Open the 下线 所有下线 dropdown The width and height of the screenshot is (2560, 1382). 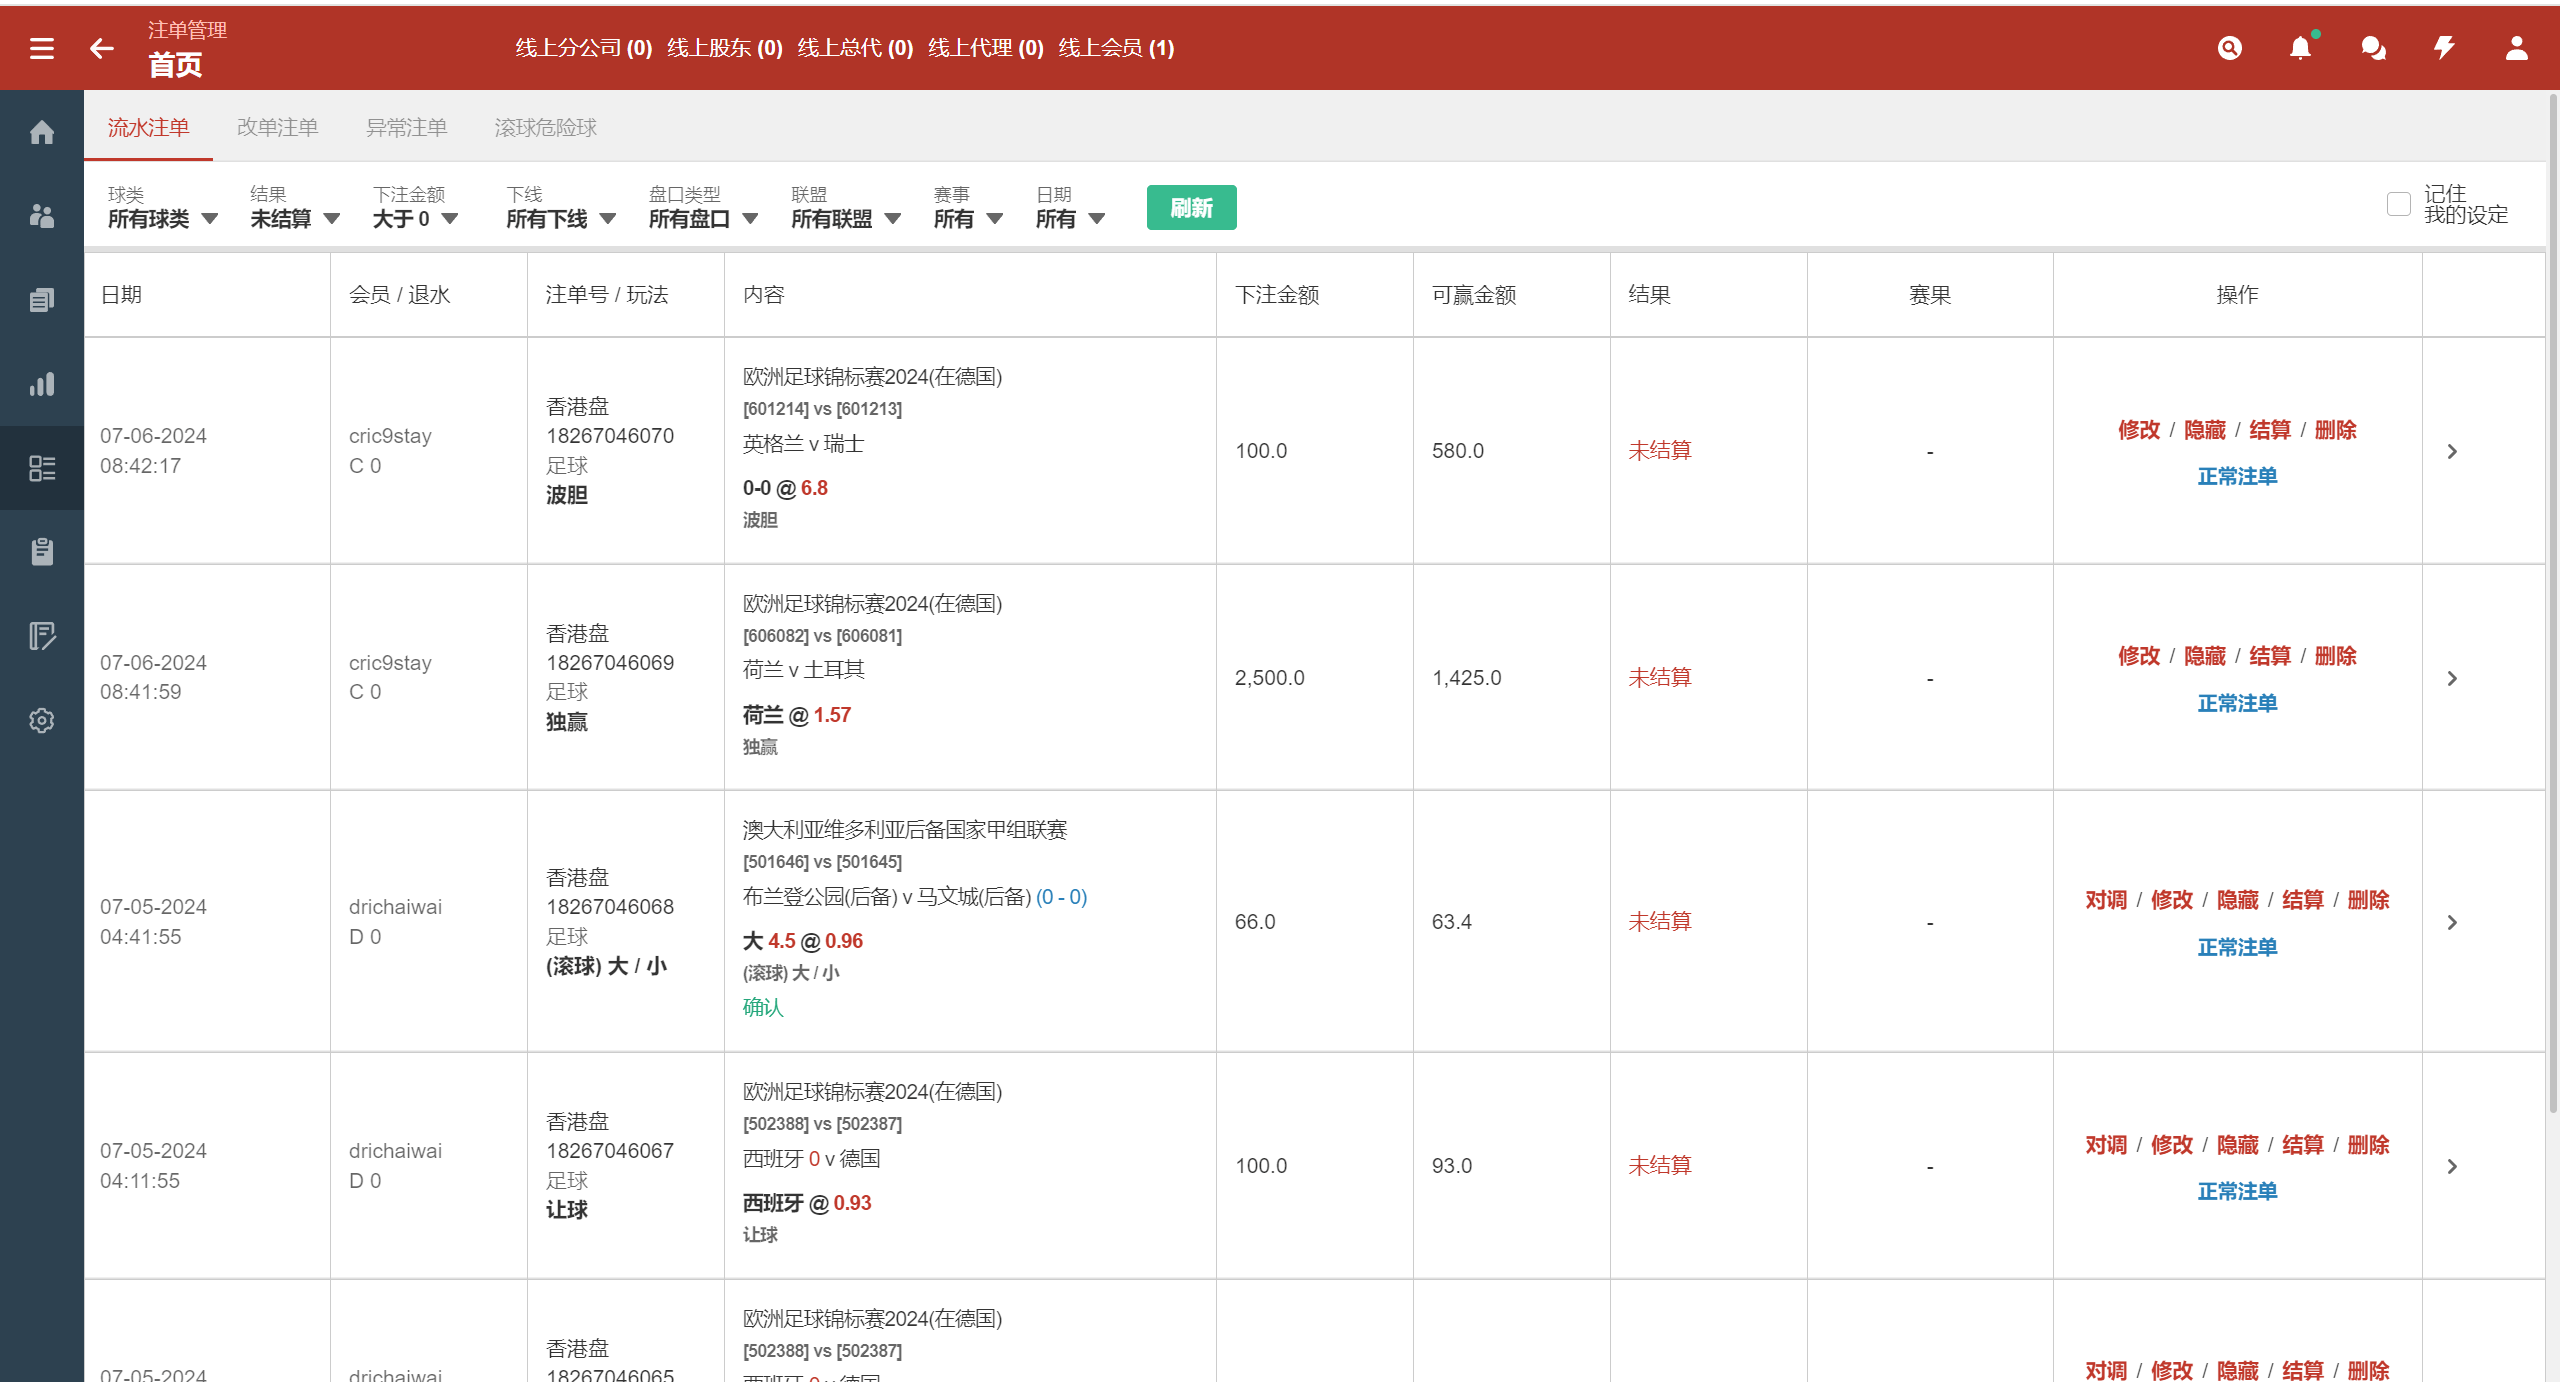tap(561, 207)
